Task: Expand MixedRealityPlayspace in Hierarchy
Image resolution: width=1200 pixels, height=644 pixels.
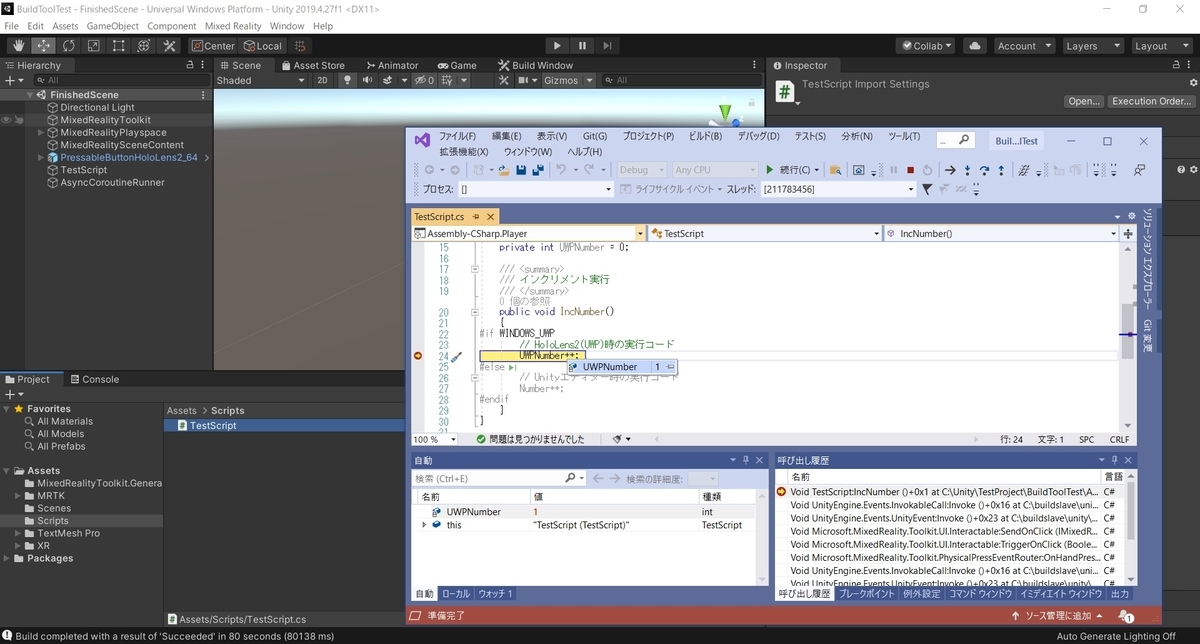Action: (41, 132)
